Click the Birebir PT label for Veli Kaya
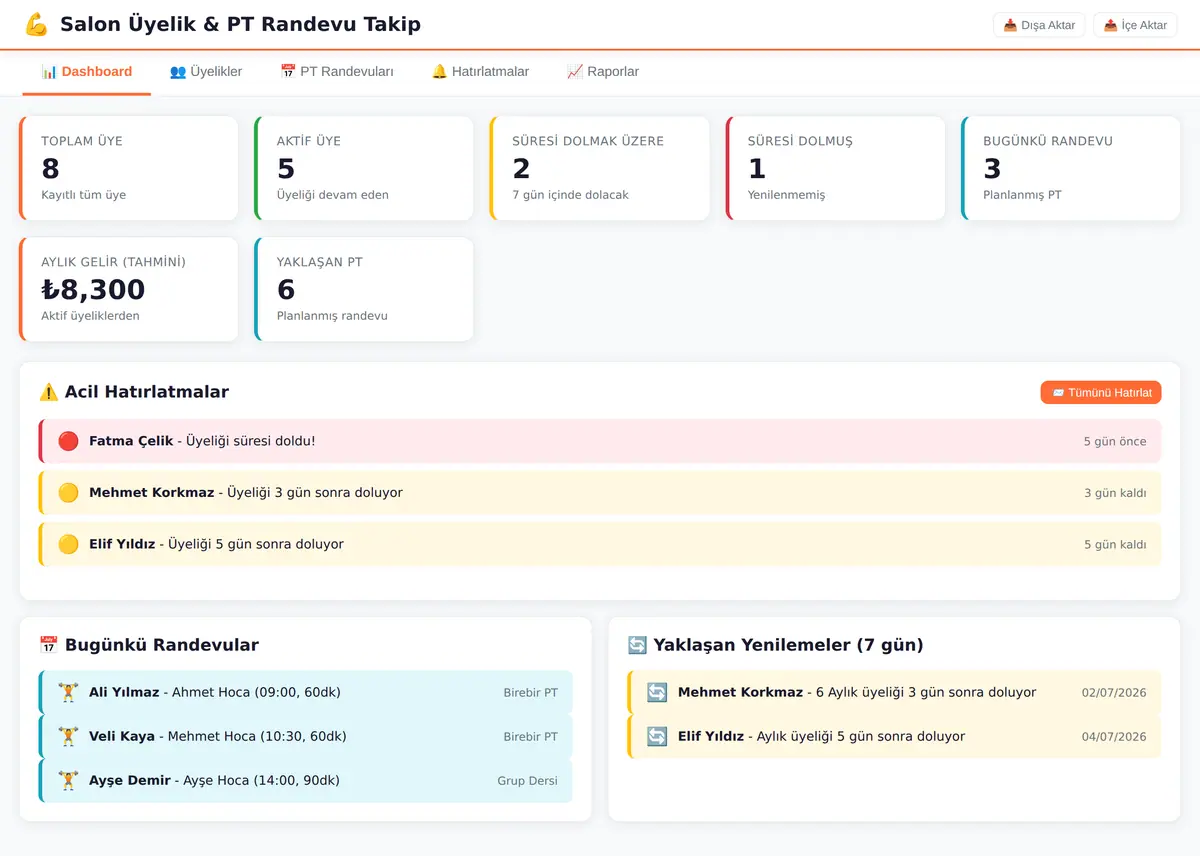The width and height of the screenshot is (1200, 856). click(x=530, y=737)
